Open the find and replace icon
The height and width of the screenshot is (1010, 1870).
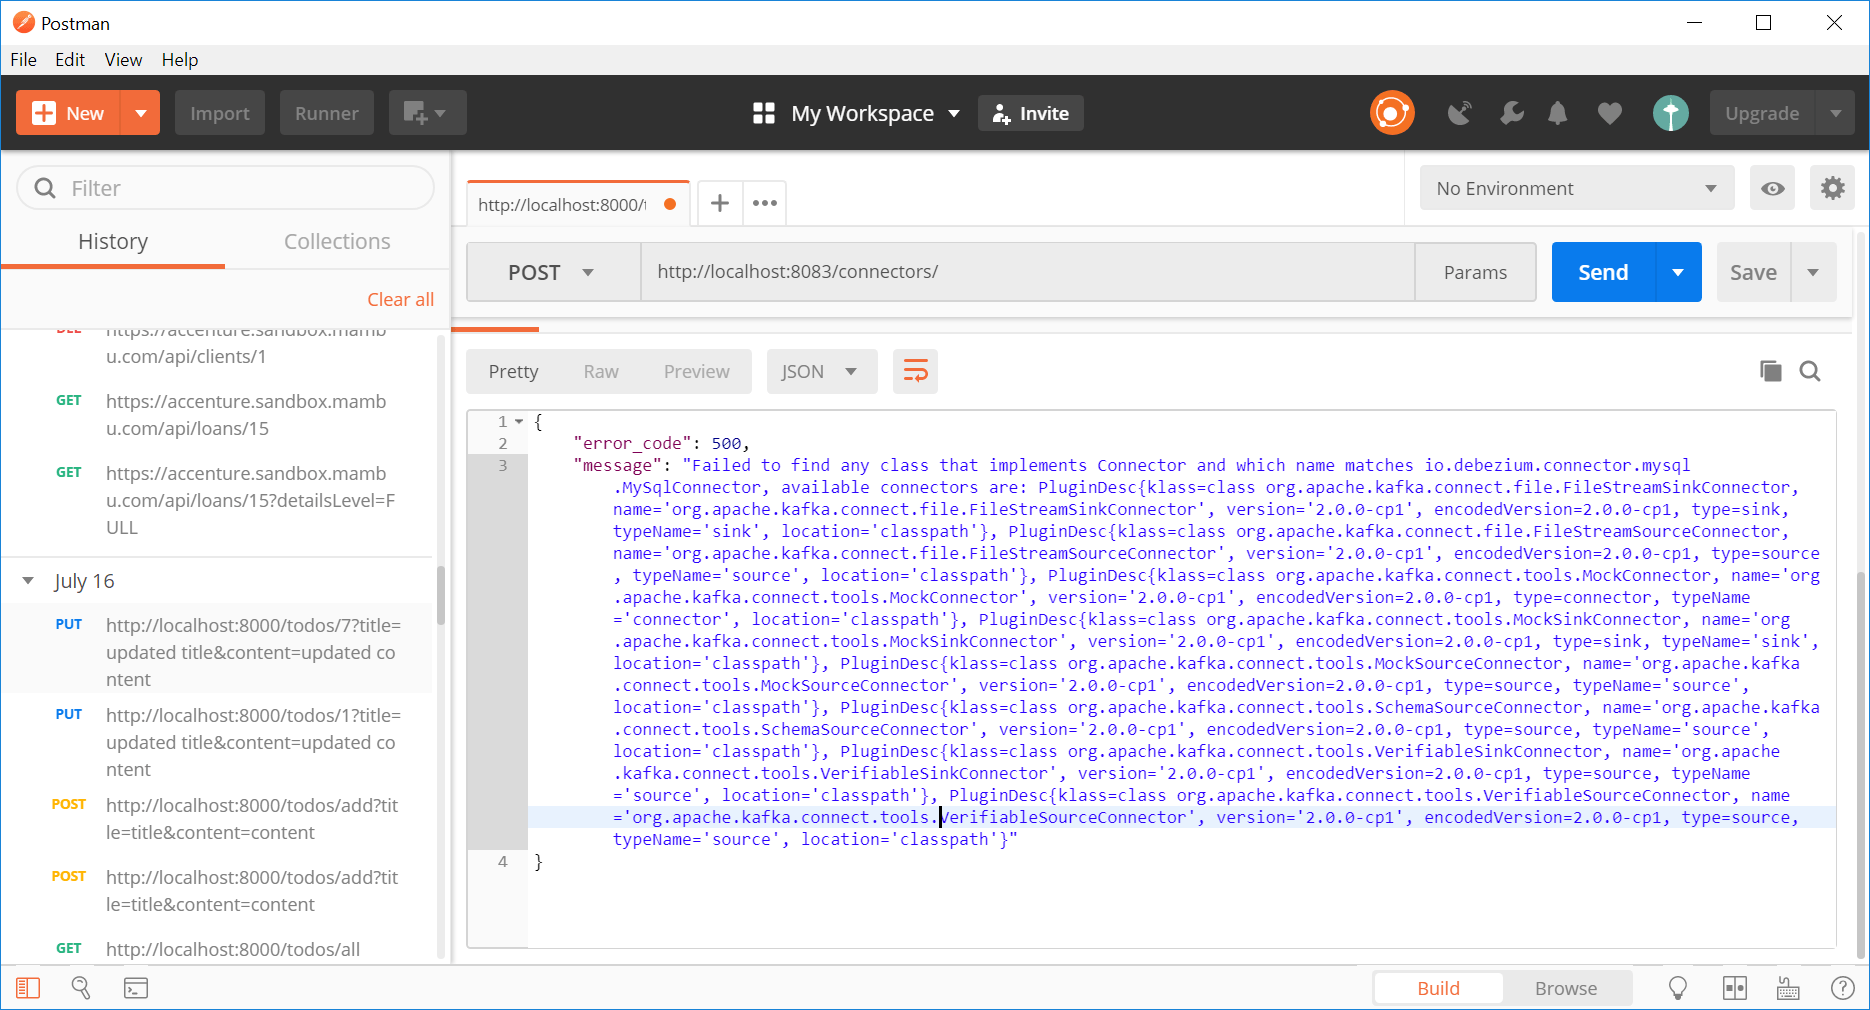pos(81,988)
